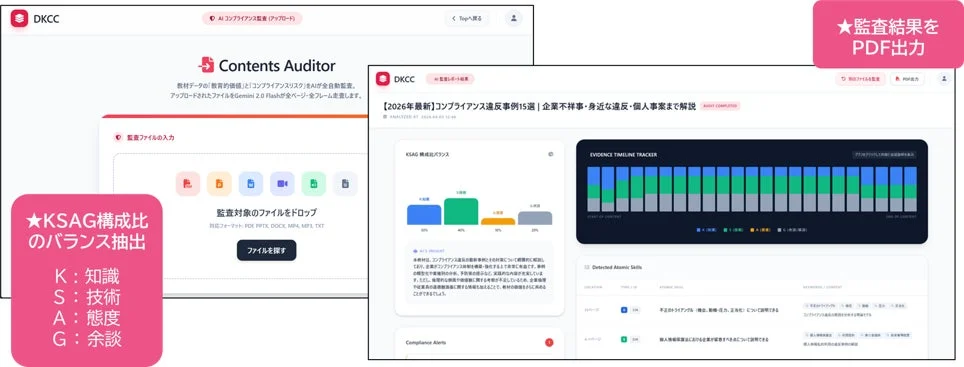Click the AI's Insight paragraph text
The width and height of the screenshot is (964, 367).
click(x=479, y=277)
